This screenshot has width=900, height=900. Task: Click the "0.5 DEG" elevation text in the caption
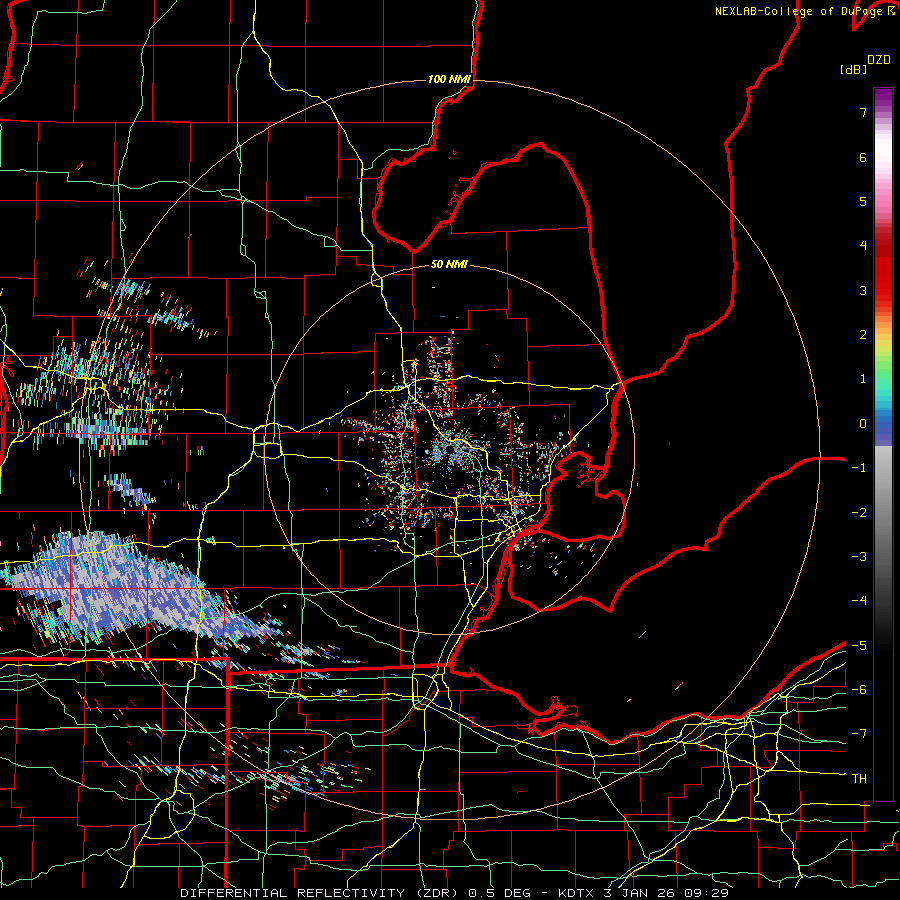[x=498, y=893]
